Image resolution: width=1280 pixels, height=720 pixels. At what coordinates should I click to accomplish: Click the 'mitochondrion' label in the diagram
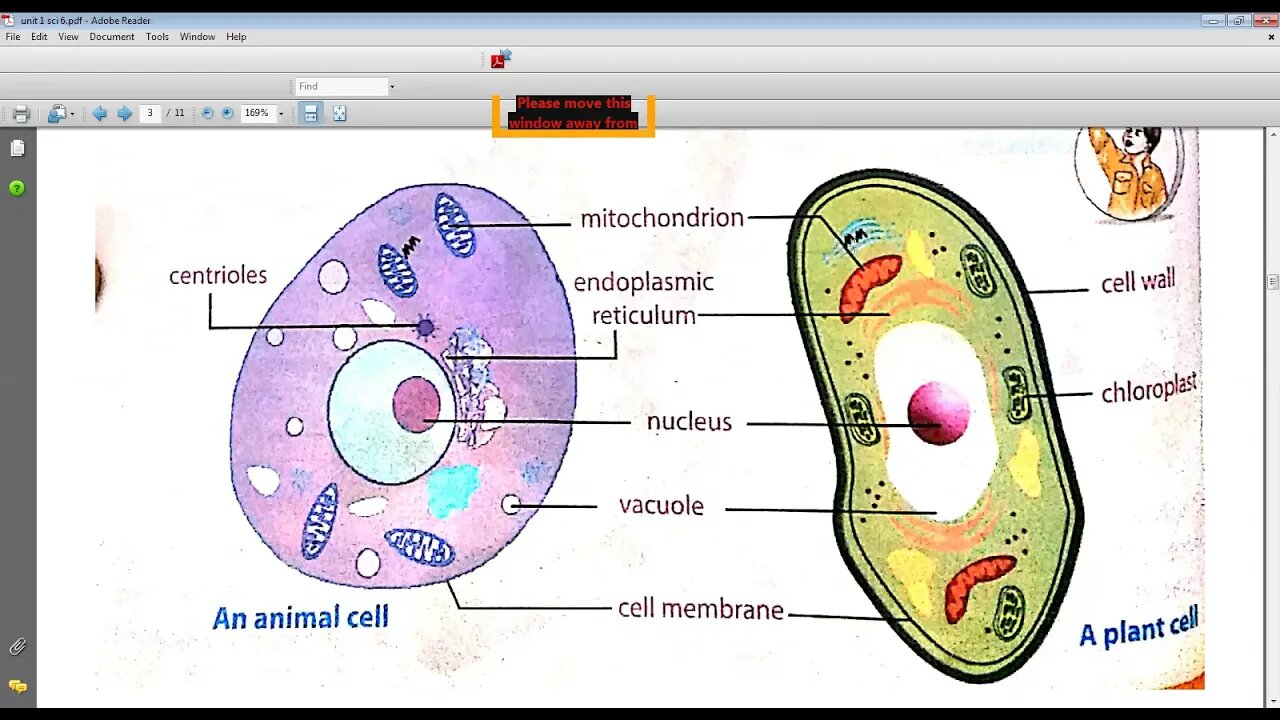(x=662, y=218)
